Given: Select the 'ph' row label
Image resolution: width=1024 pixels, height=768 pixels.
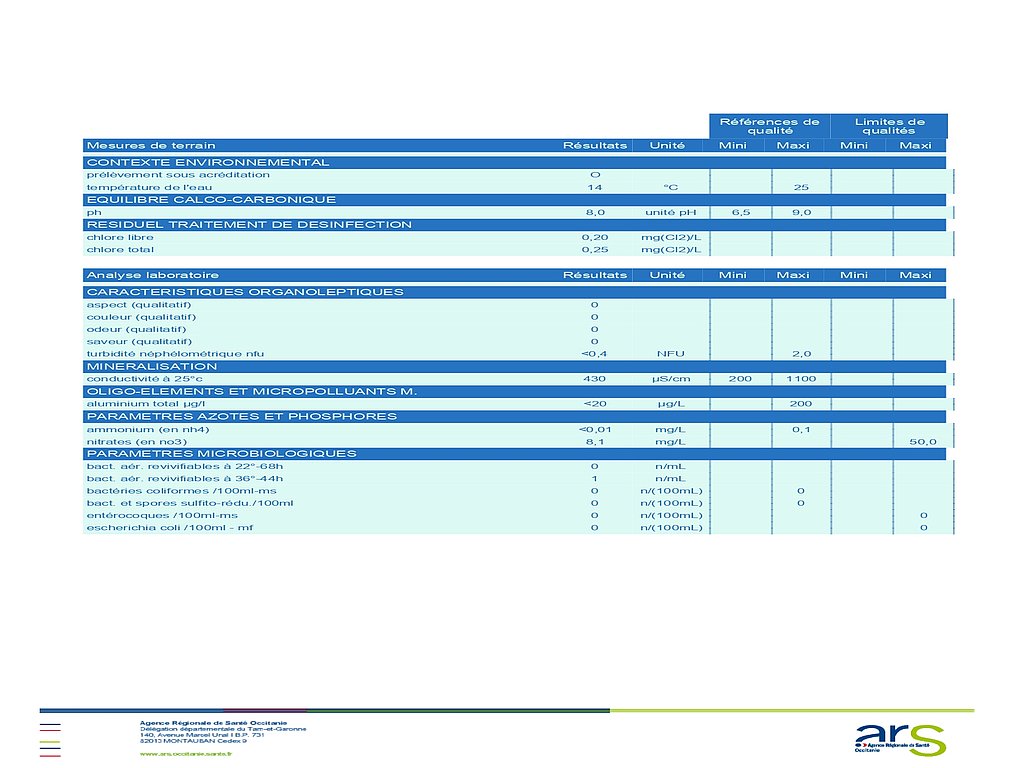Looking at the screenshot, I should click(x=93, y=213).
